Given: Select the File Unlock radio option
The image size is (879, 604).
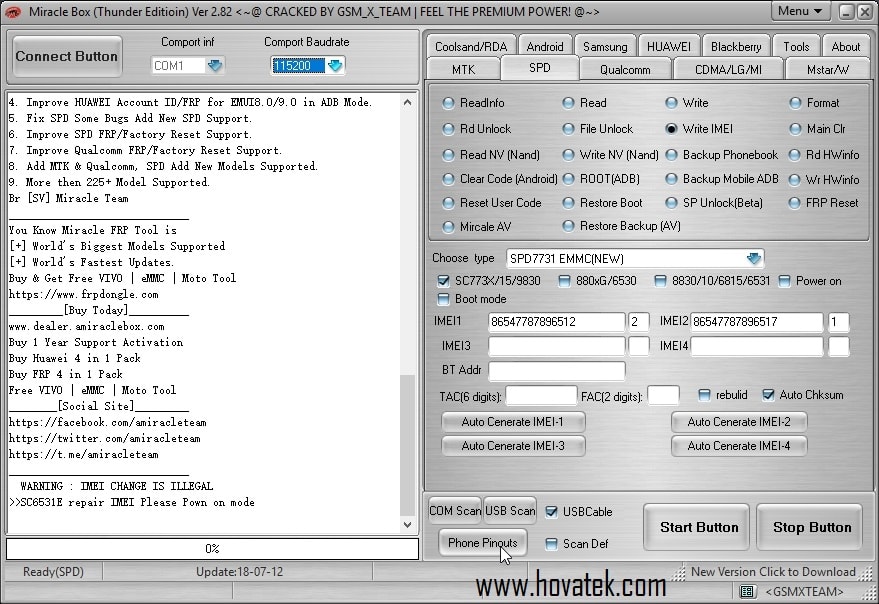Looking at the screenshot, I should [598, 129].
